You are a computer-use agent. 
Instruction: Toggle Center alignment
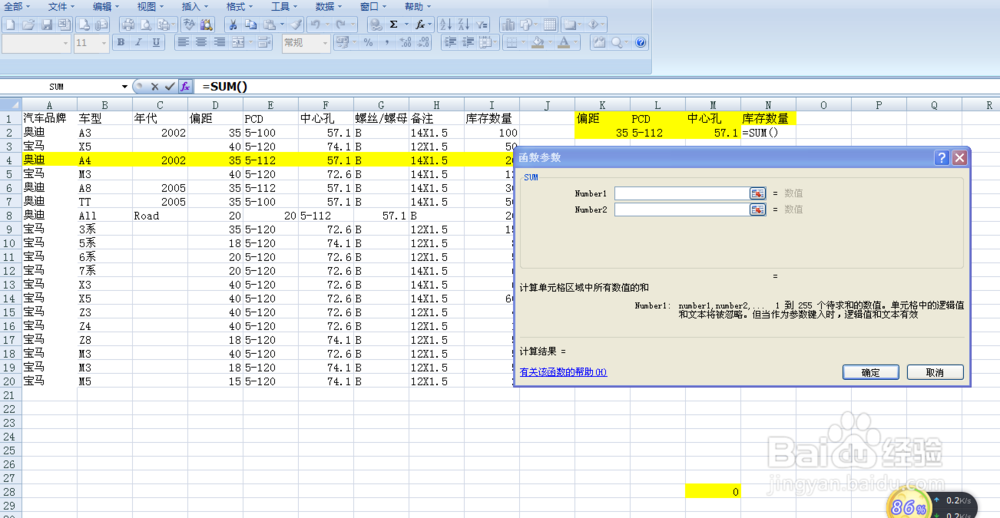(x=201, y=43)
